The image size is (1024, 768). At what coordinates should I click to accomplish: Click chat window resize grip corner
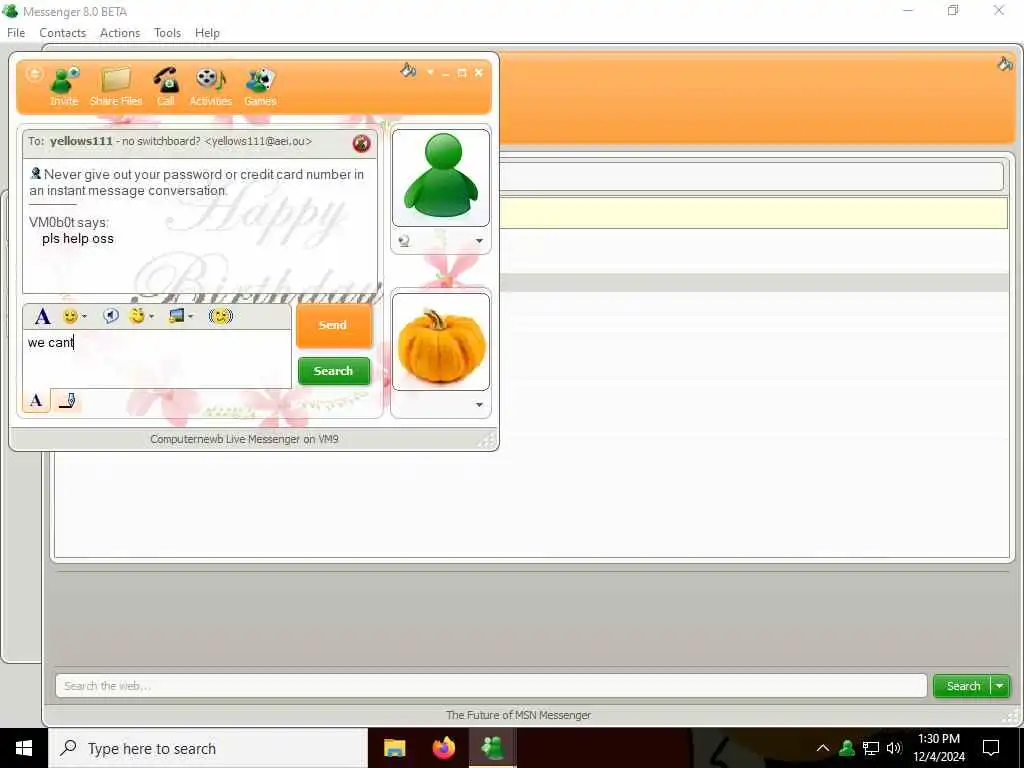(487, 441)
